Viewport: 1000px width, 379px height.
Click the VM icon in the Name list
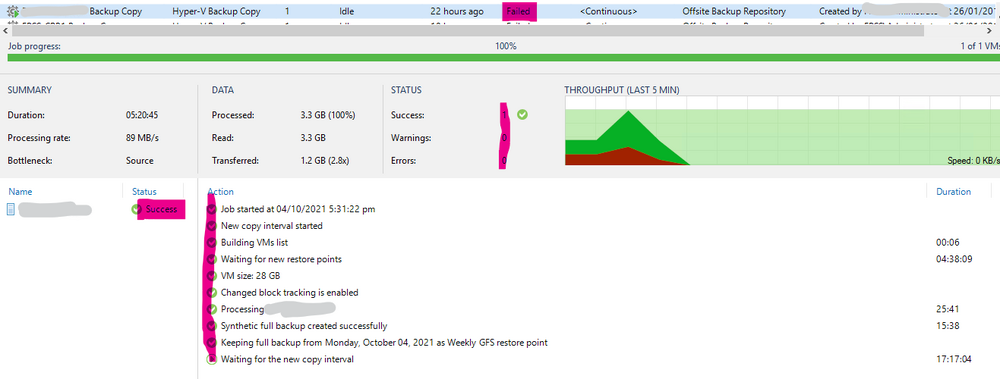(11, 209)
